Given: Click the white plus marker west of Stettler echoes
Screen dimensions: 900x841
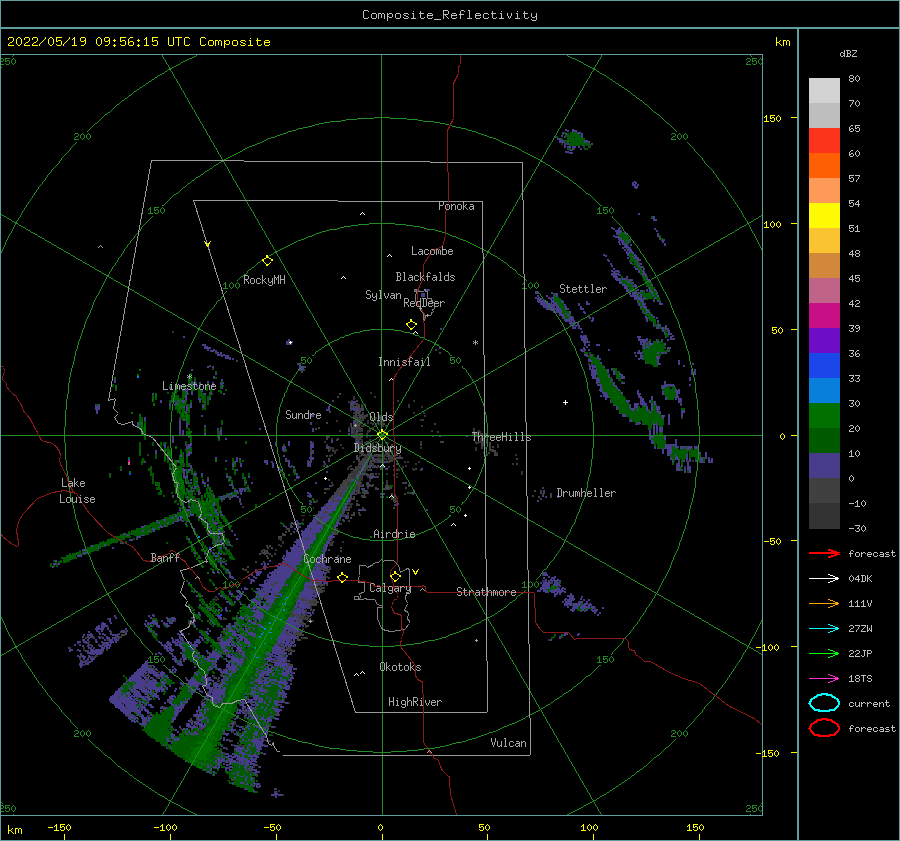Looking at the screenshot, I should coord(565,402).
